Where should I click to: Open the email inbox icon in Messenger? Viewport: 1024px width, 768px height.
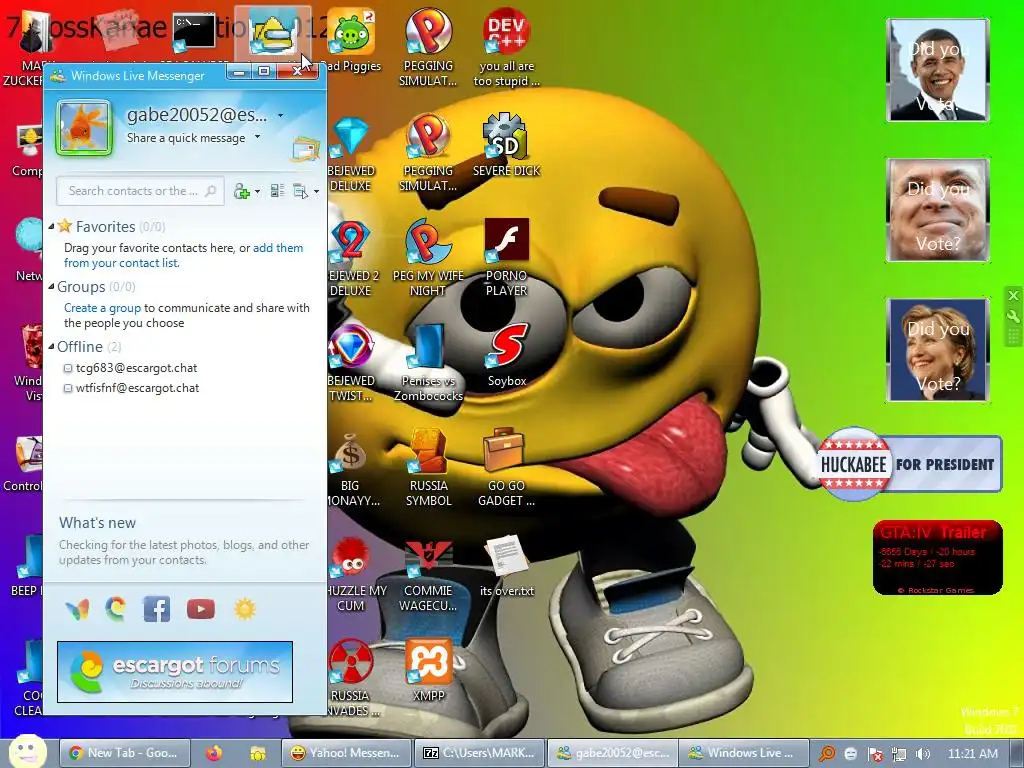(x=305, y=149)
